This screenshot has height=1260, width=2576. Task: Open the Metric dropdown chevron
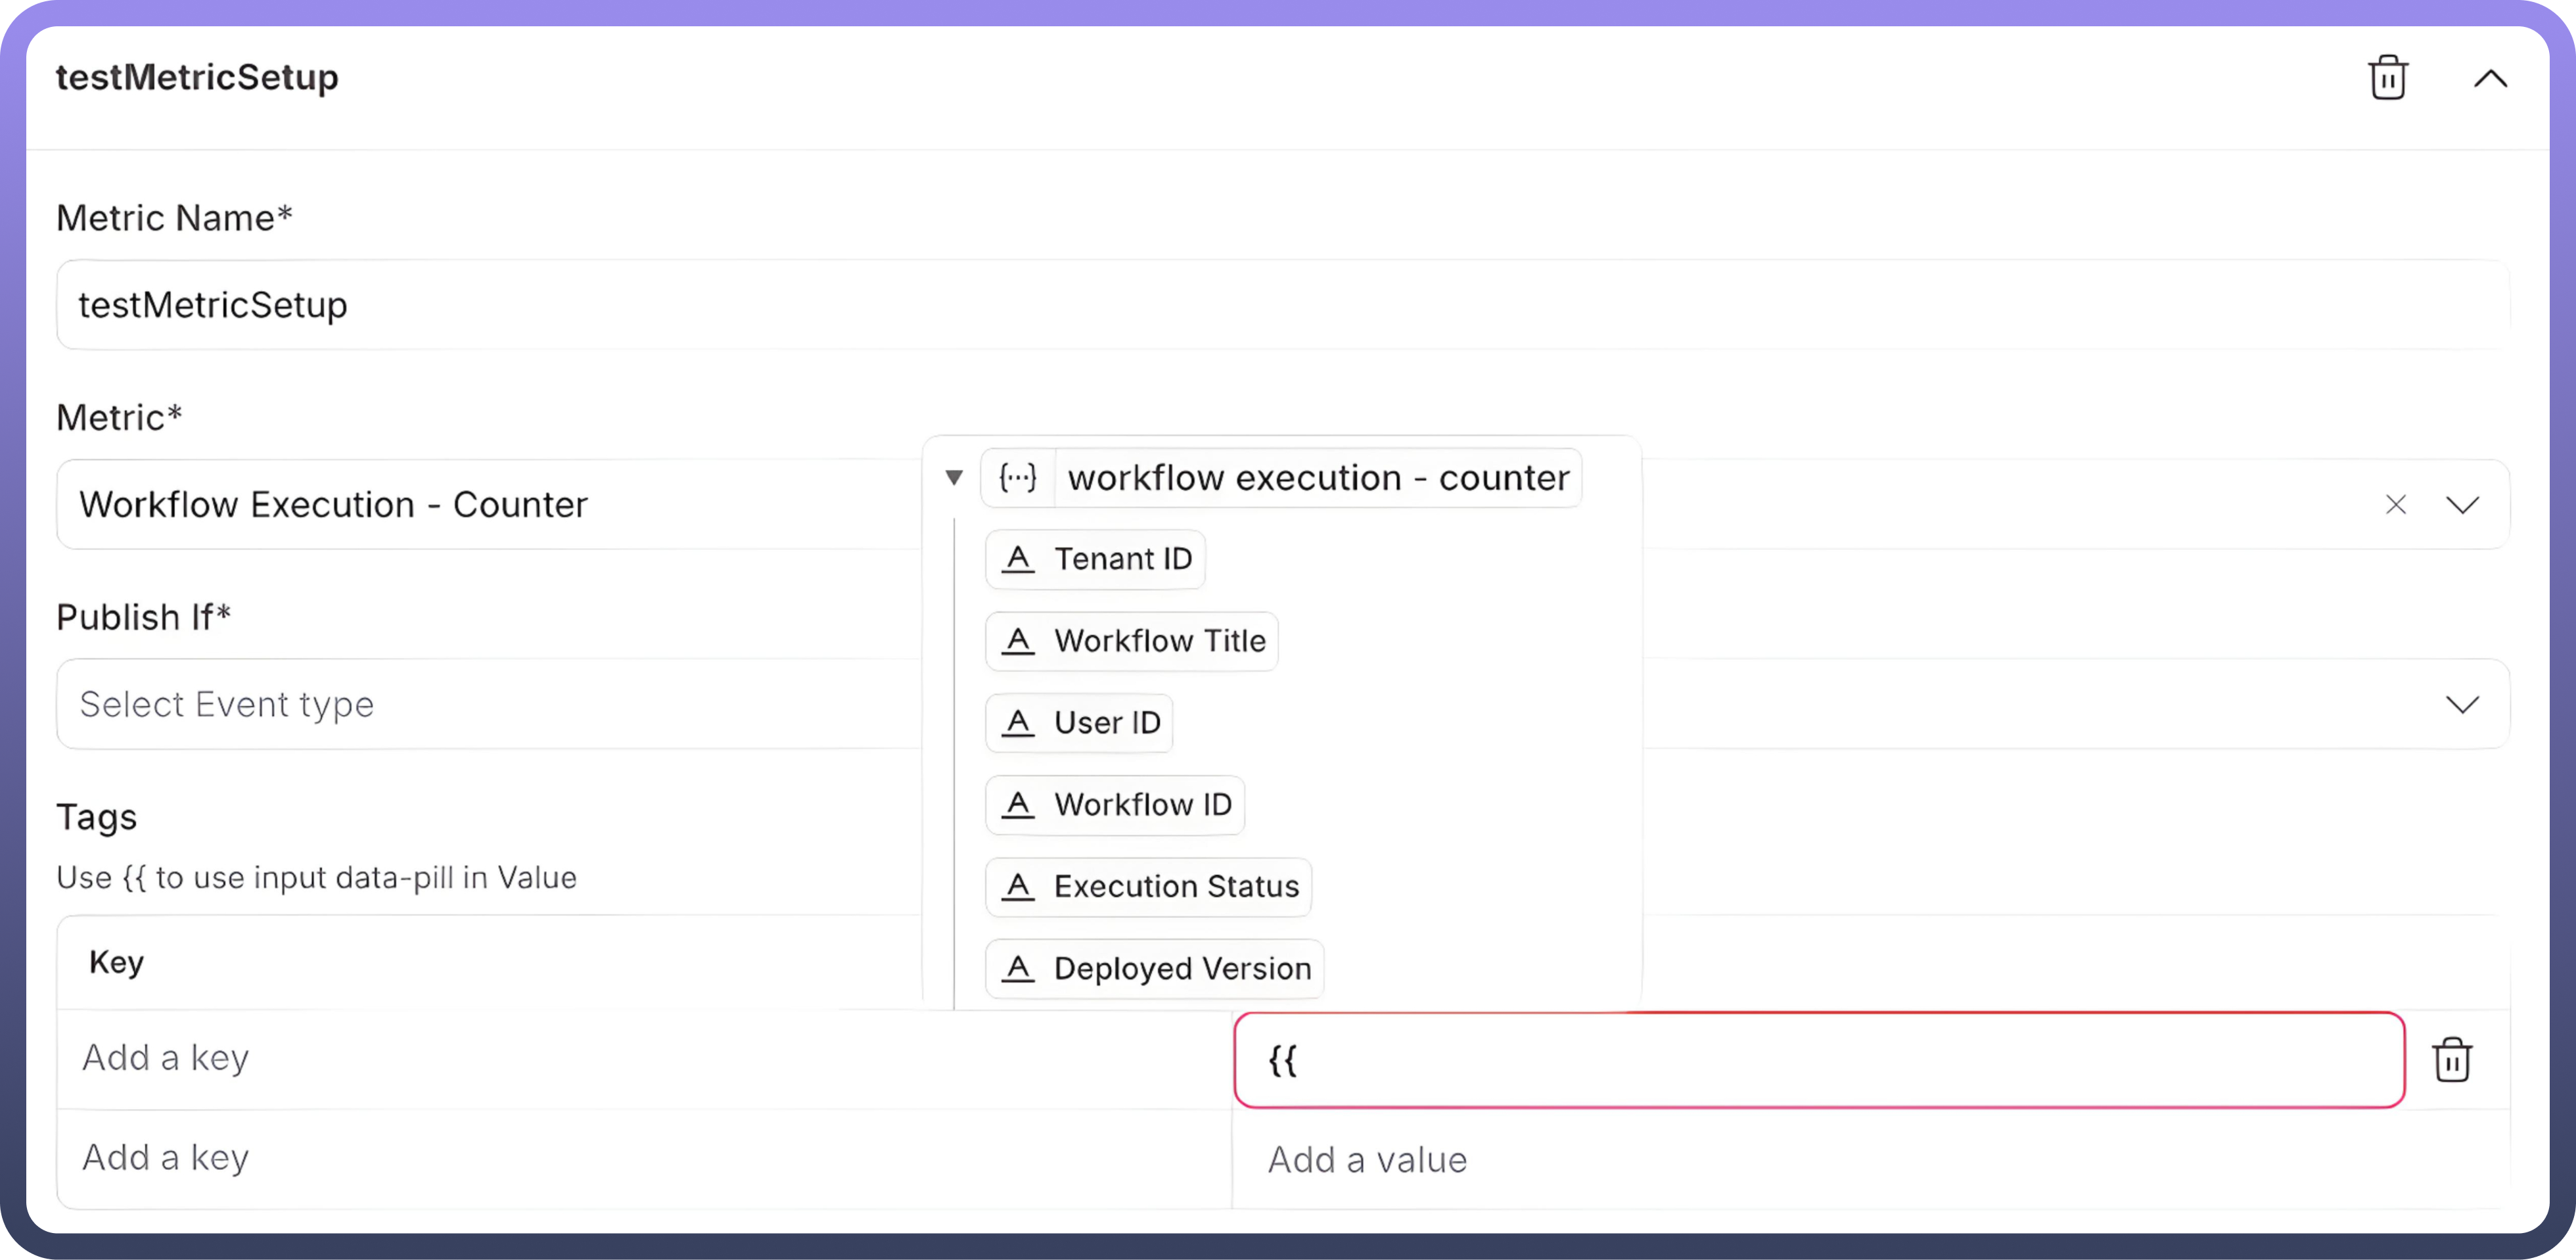(x=2462, y=505)
